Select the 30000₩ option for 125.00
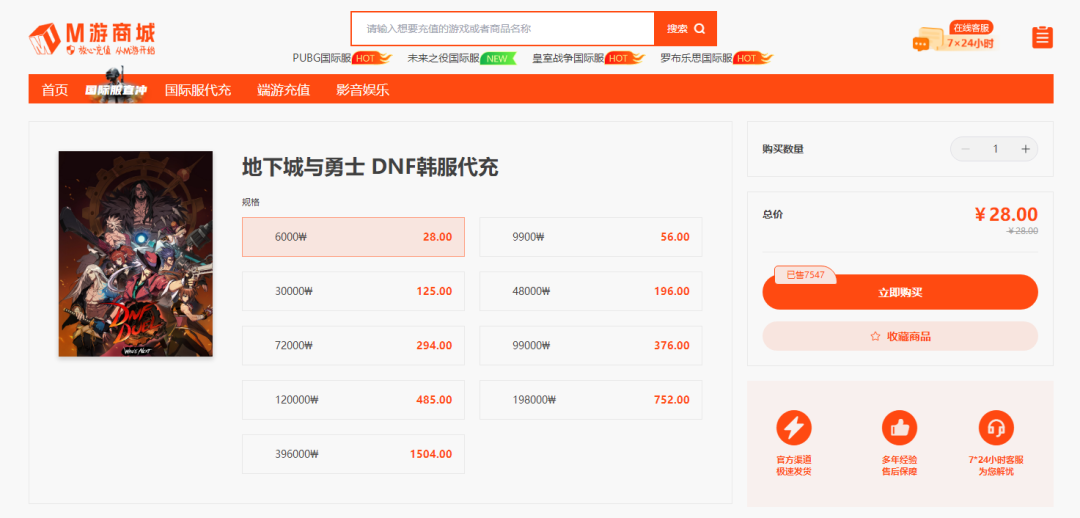 (353, 291)
